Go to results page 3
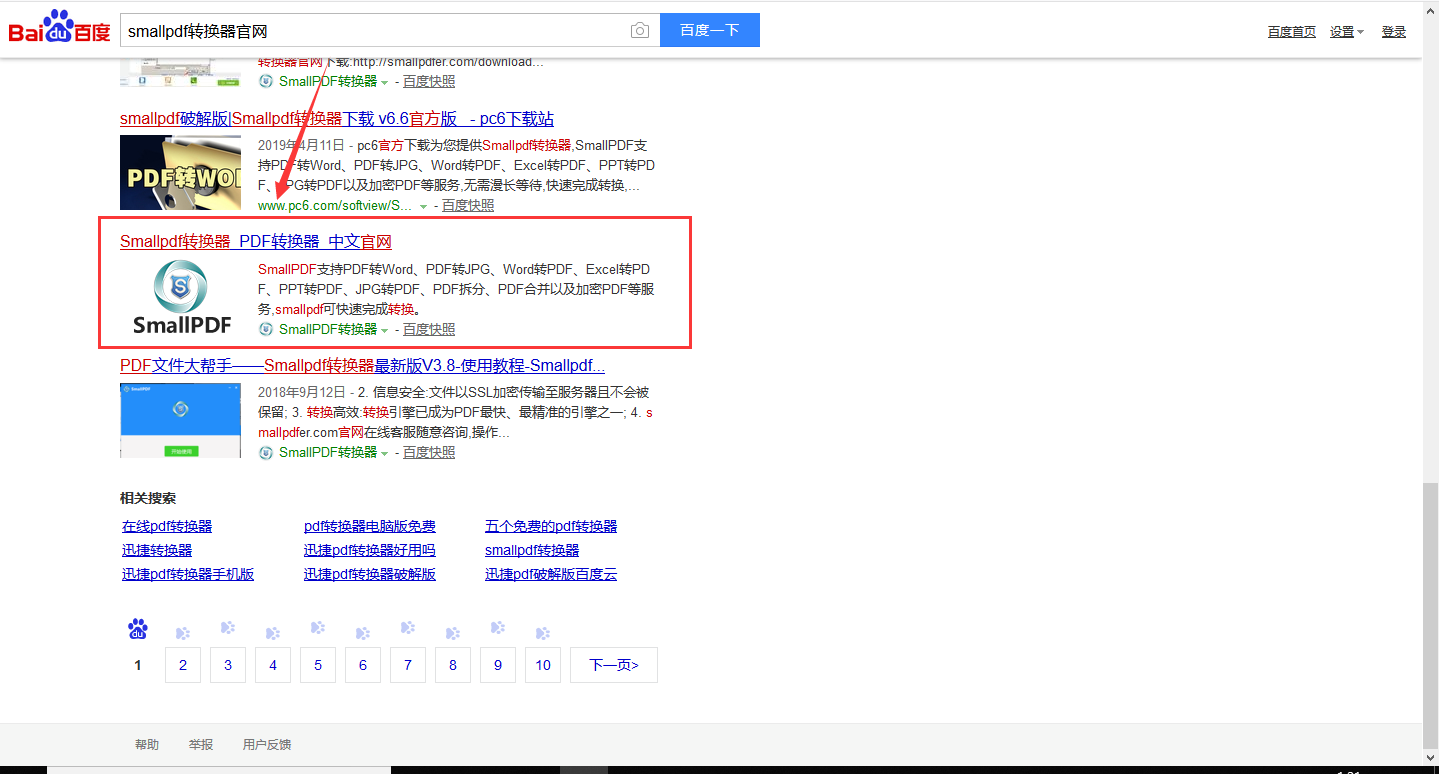Screen dimensions: 1439x774 click(228, 665)
